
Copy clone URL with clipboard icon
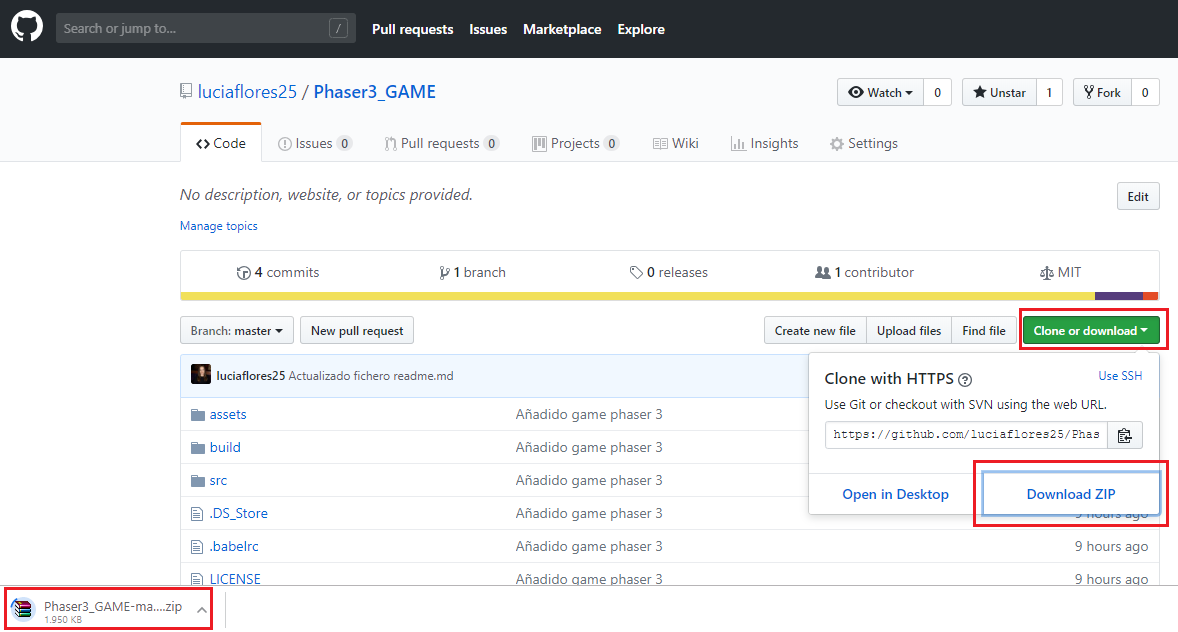pos(1125,435)
